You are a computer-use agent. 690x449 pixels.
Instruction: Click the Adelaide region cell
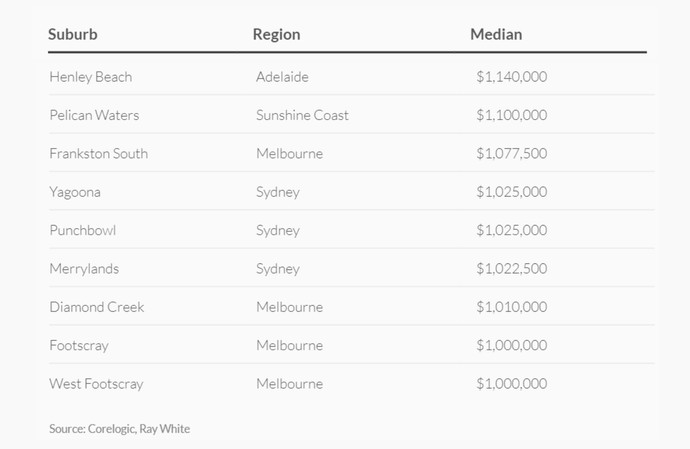[282, 77]
